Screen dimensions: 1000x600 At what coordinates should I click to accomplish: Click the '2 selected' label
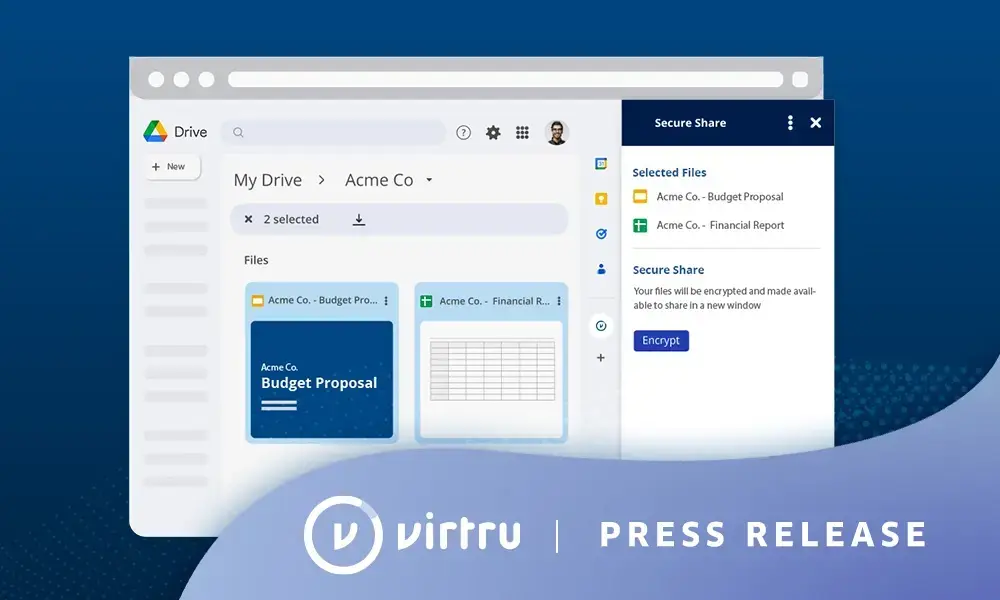pyautogui.click(x=291, y=219)
